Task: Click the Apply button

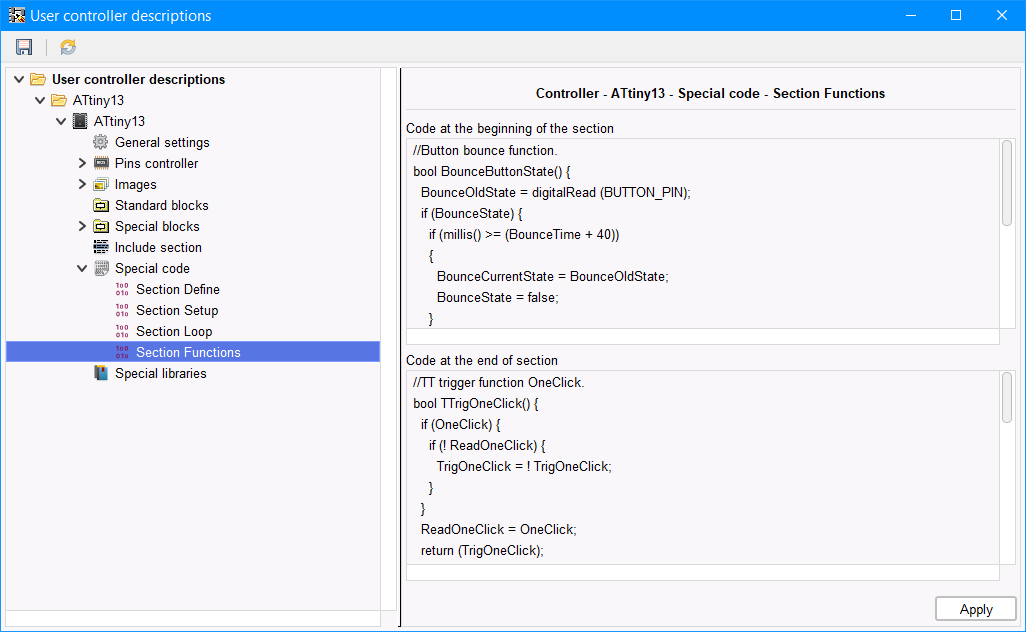Action: point(976,609)
